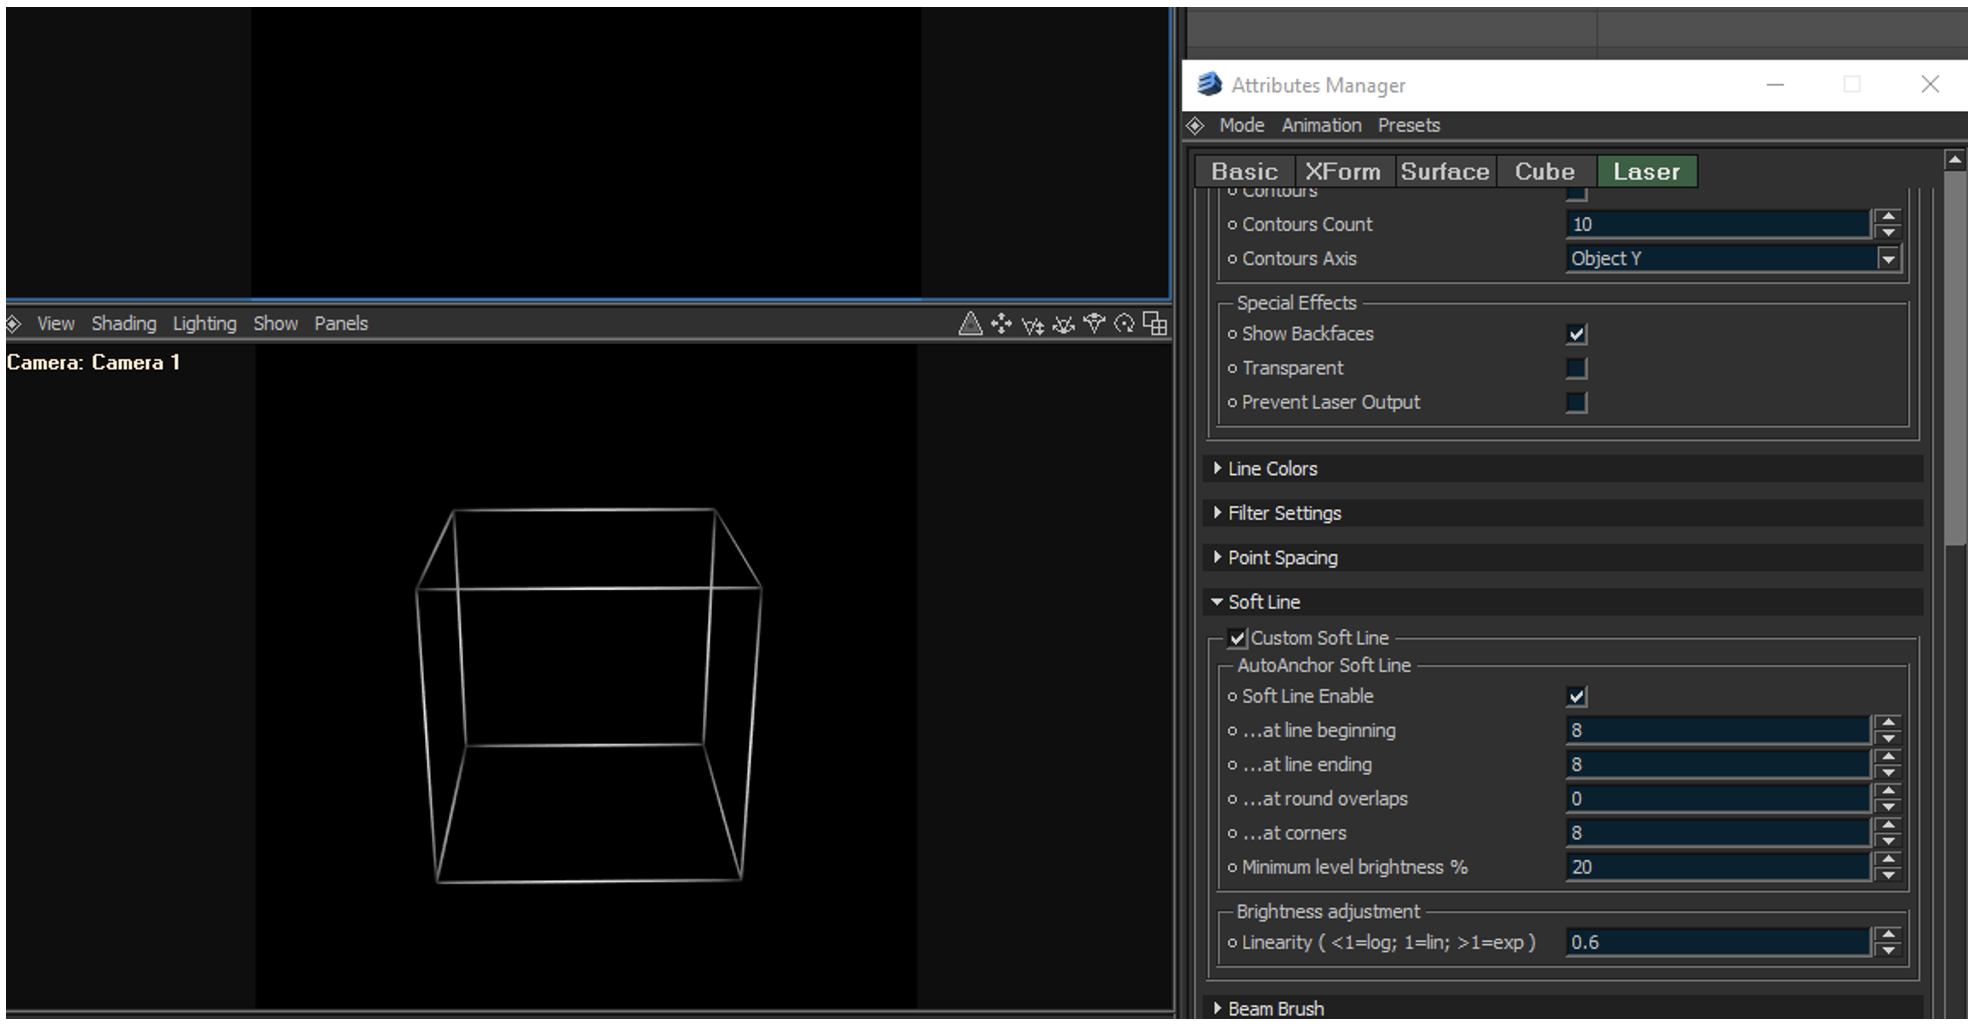Click the Linearity input field
Screen dimensions: 1978x1028
pyautogui.click(x=1716, y=943)
